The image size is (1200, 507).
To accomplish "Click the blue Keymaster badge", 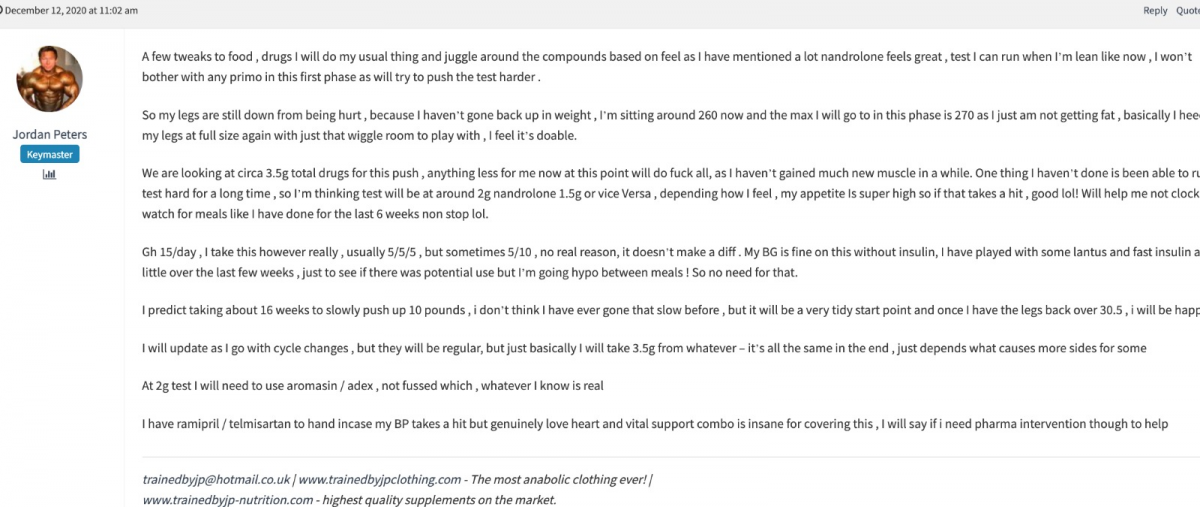I will click(x=49, y=154).
